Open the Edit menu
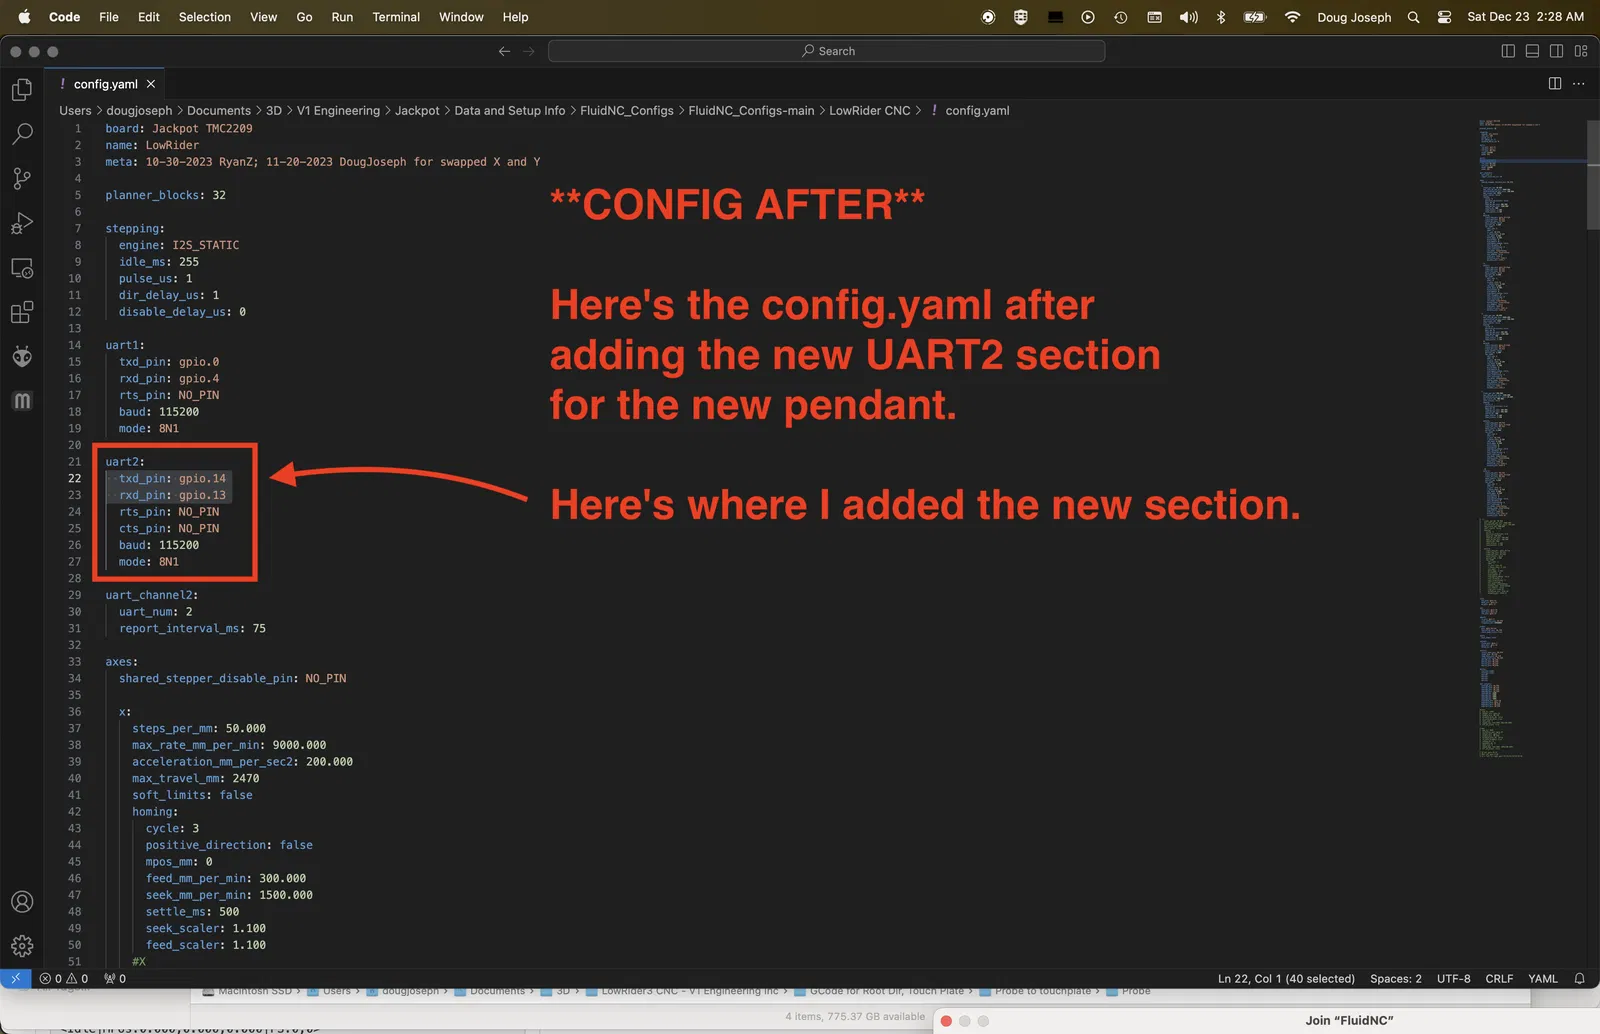1600x1034 pixels. point(149,17)
